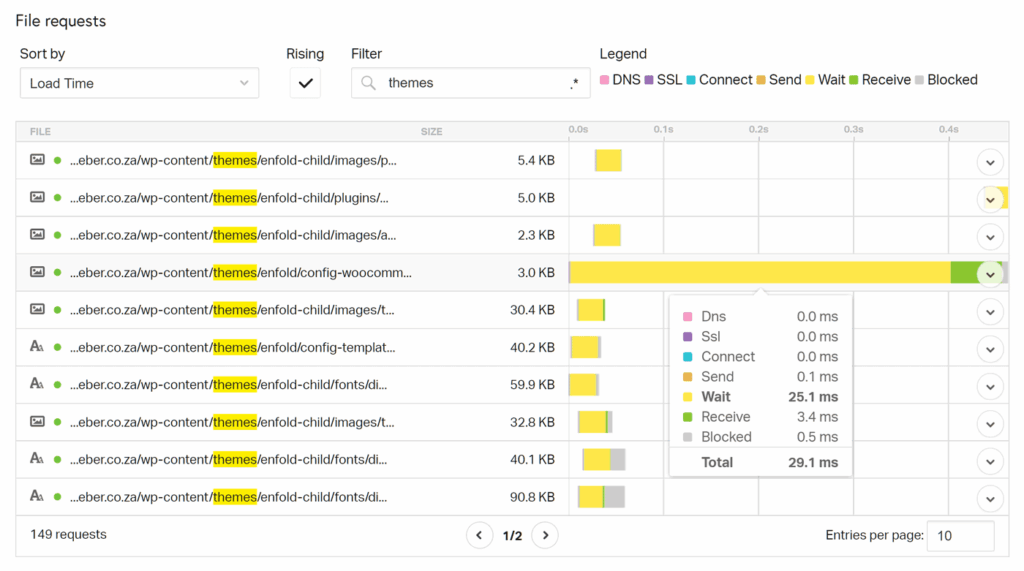Screen dimensions: 1024x571
Task: Expand the 40.1 KB fonts row
Action: (x=990, y=461)
